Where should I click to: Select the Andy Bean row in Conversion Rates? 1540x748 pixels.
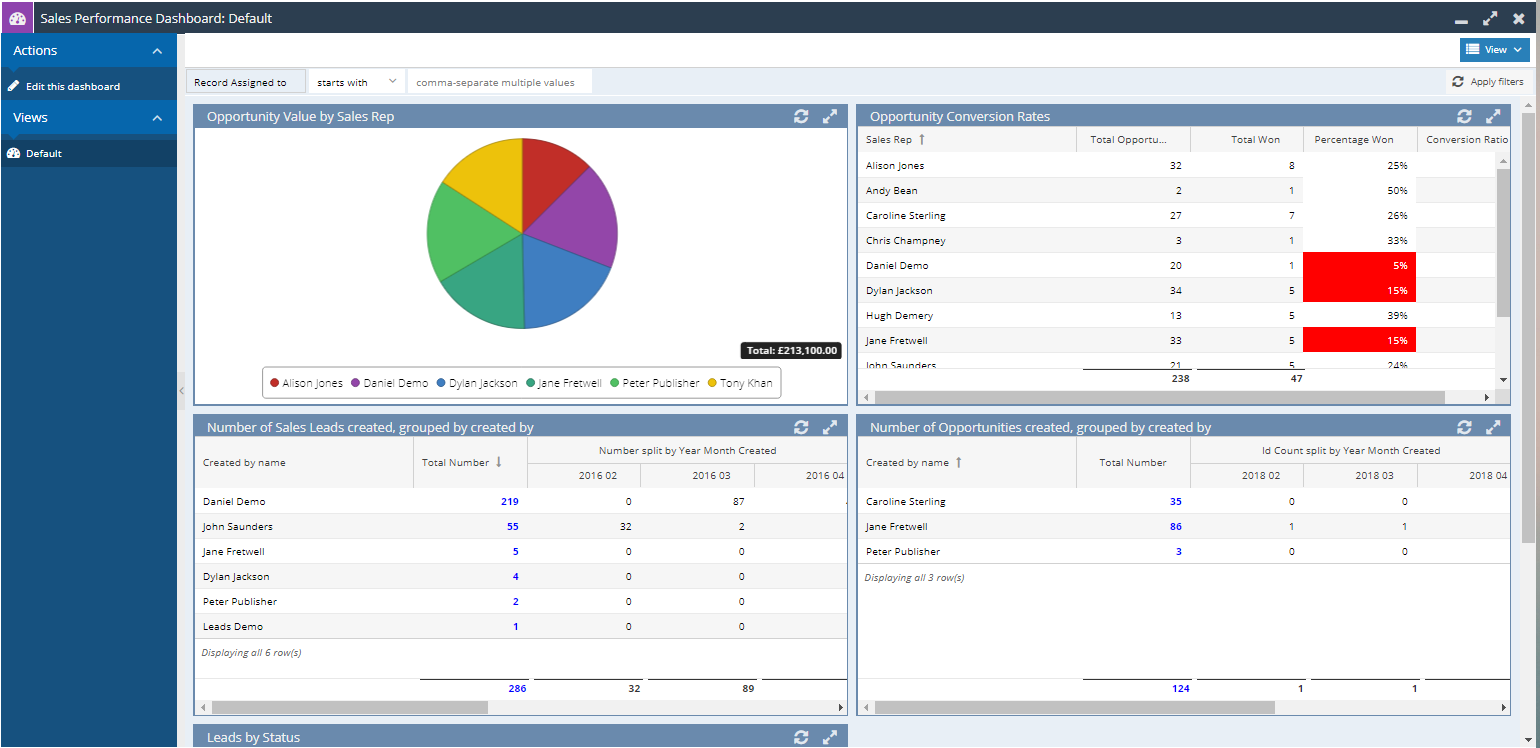click(1177, 190)
